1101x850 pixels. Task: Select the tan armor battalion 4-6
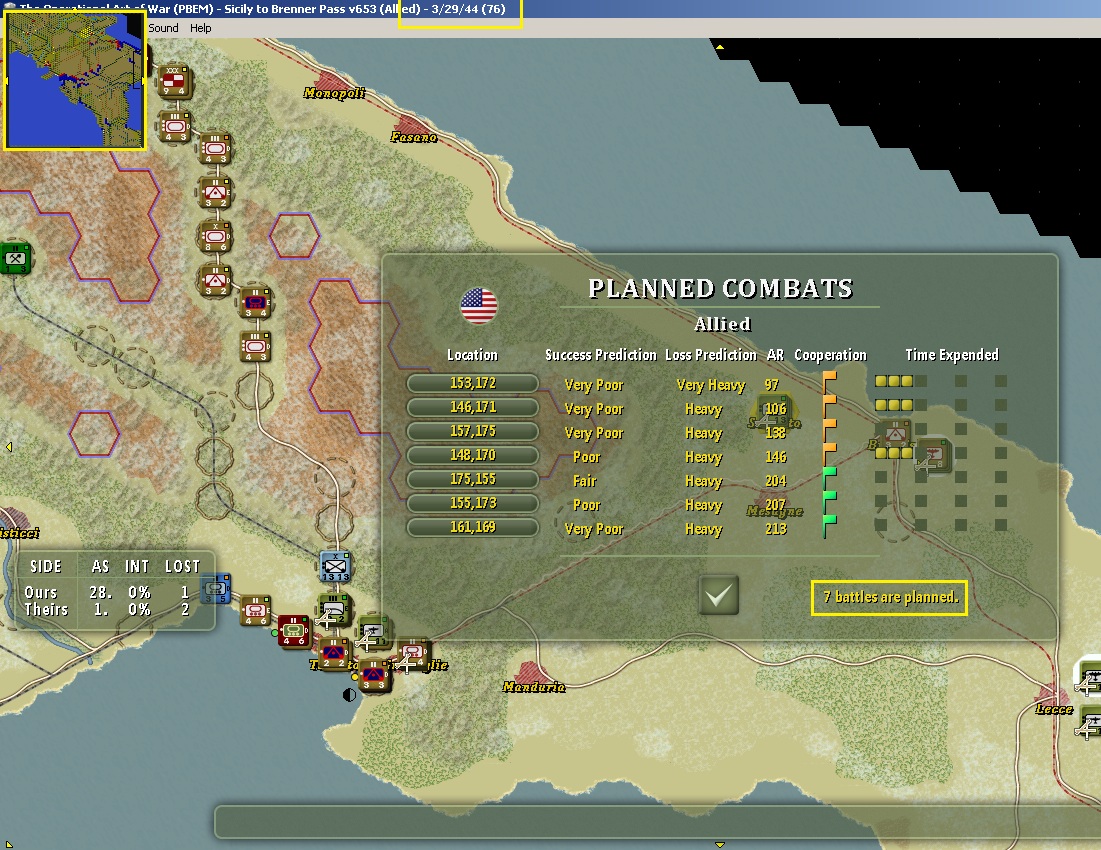click(x=256, y=611)
